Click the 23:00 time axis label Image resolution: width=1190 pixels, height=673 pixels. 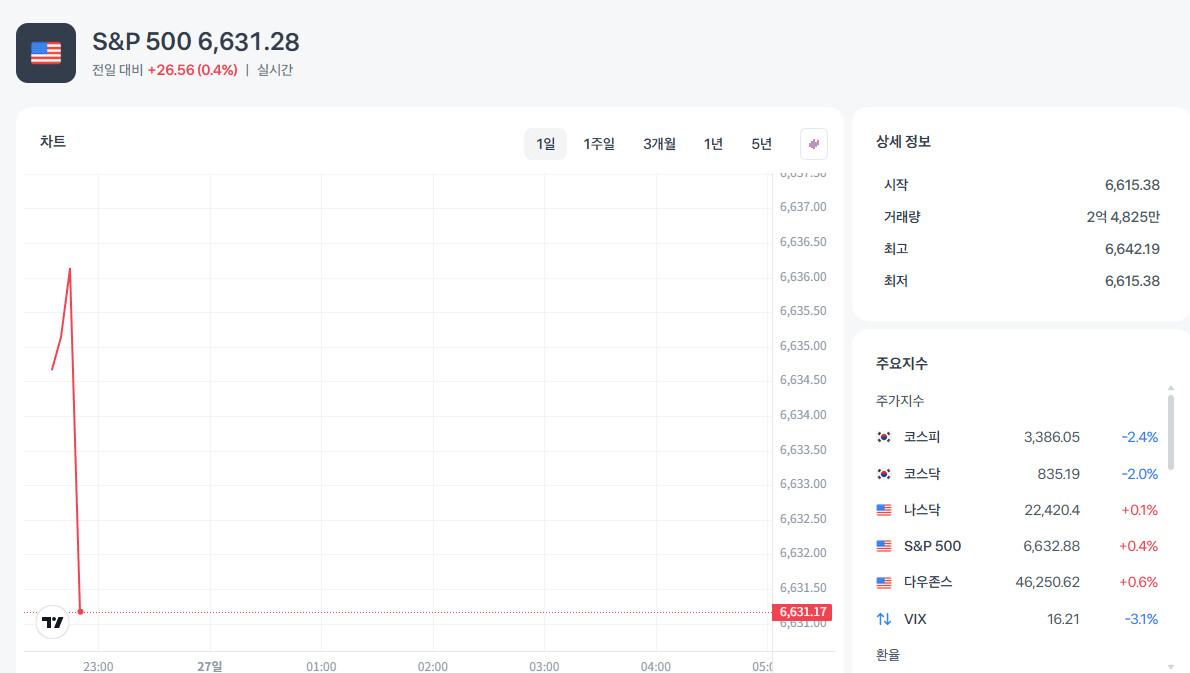[98, 666]
